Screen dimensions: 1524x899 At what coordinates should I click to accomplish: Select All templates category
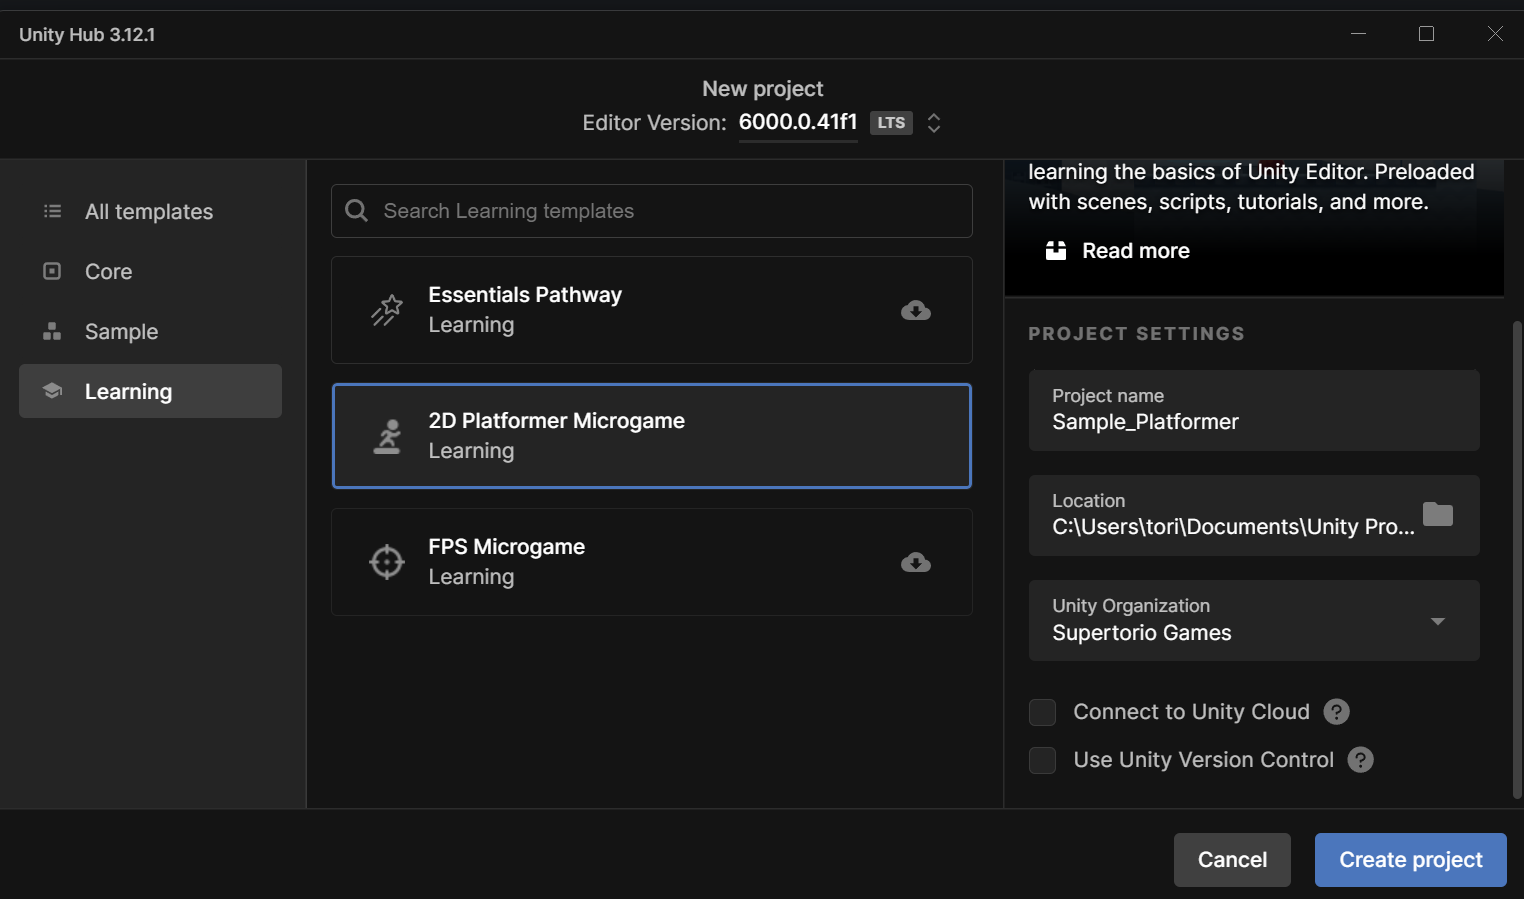(150, 211)
